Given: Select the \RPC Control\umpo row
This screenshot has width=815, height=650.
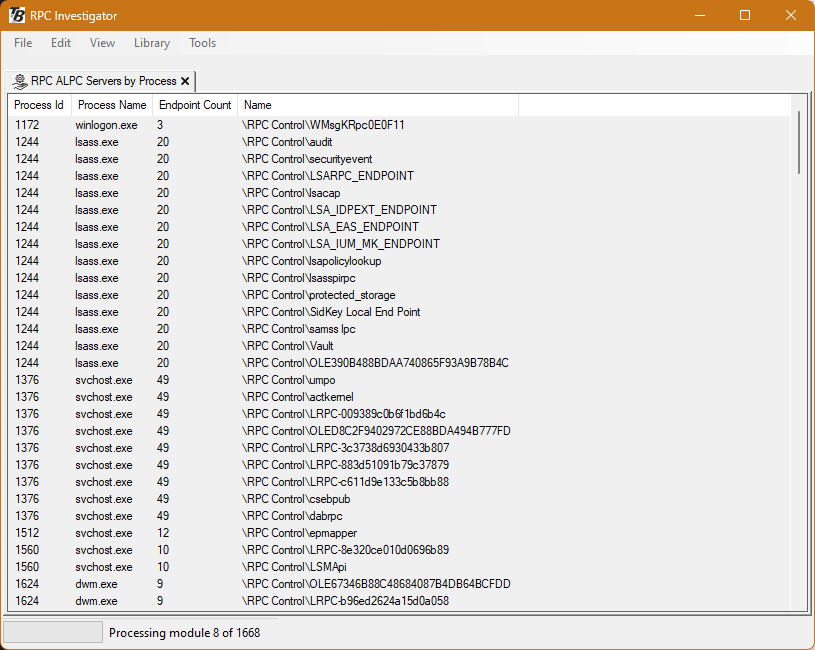Looking at the screenshot, I should coord(399,380).
